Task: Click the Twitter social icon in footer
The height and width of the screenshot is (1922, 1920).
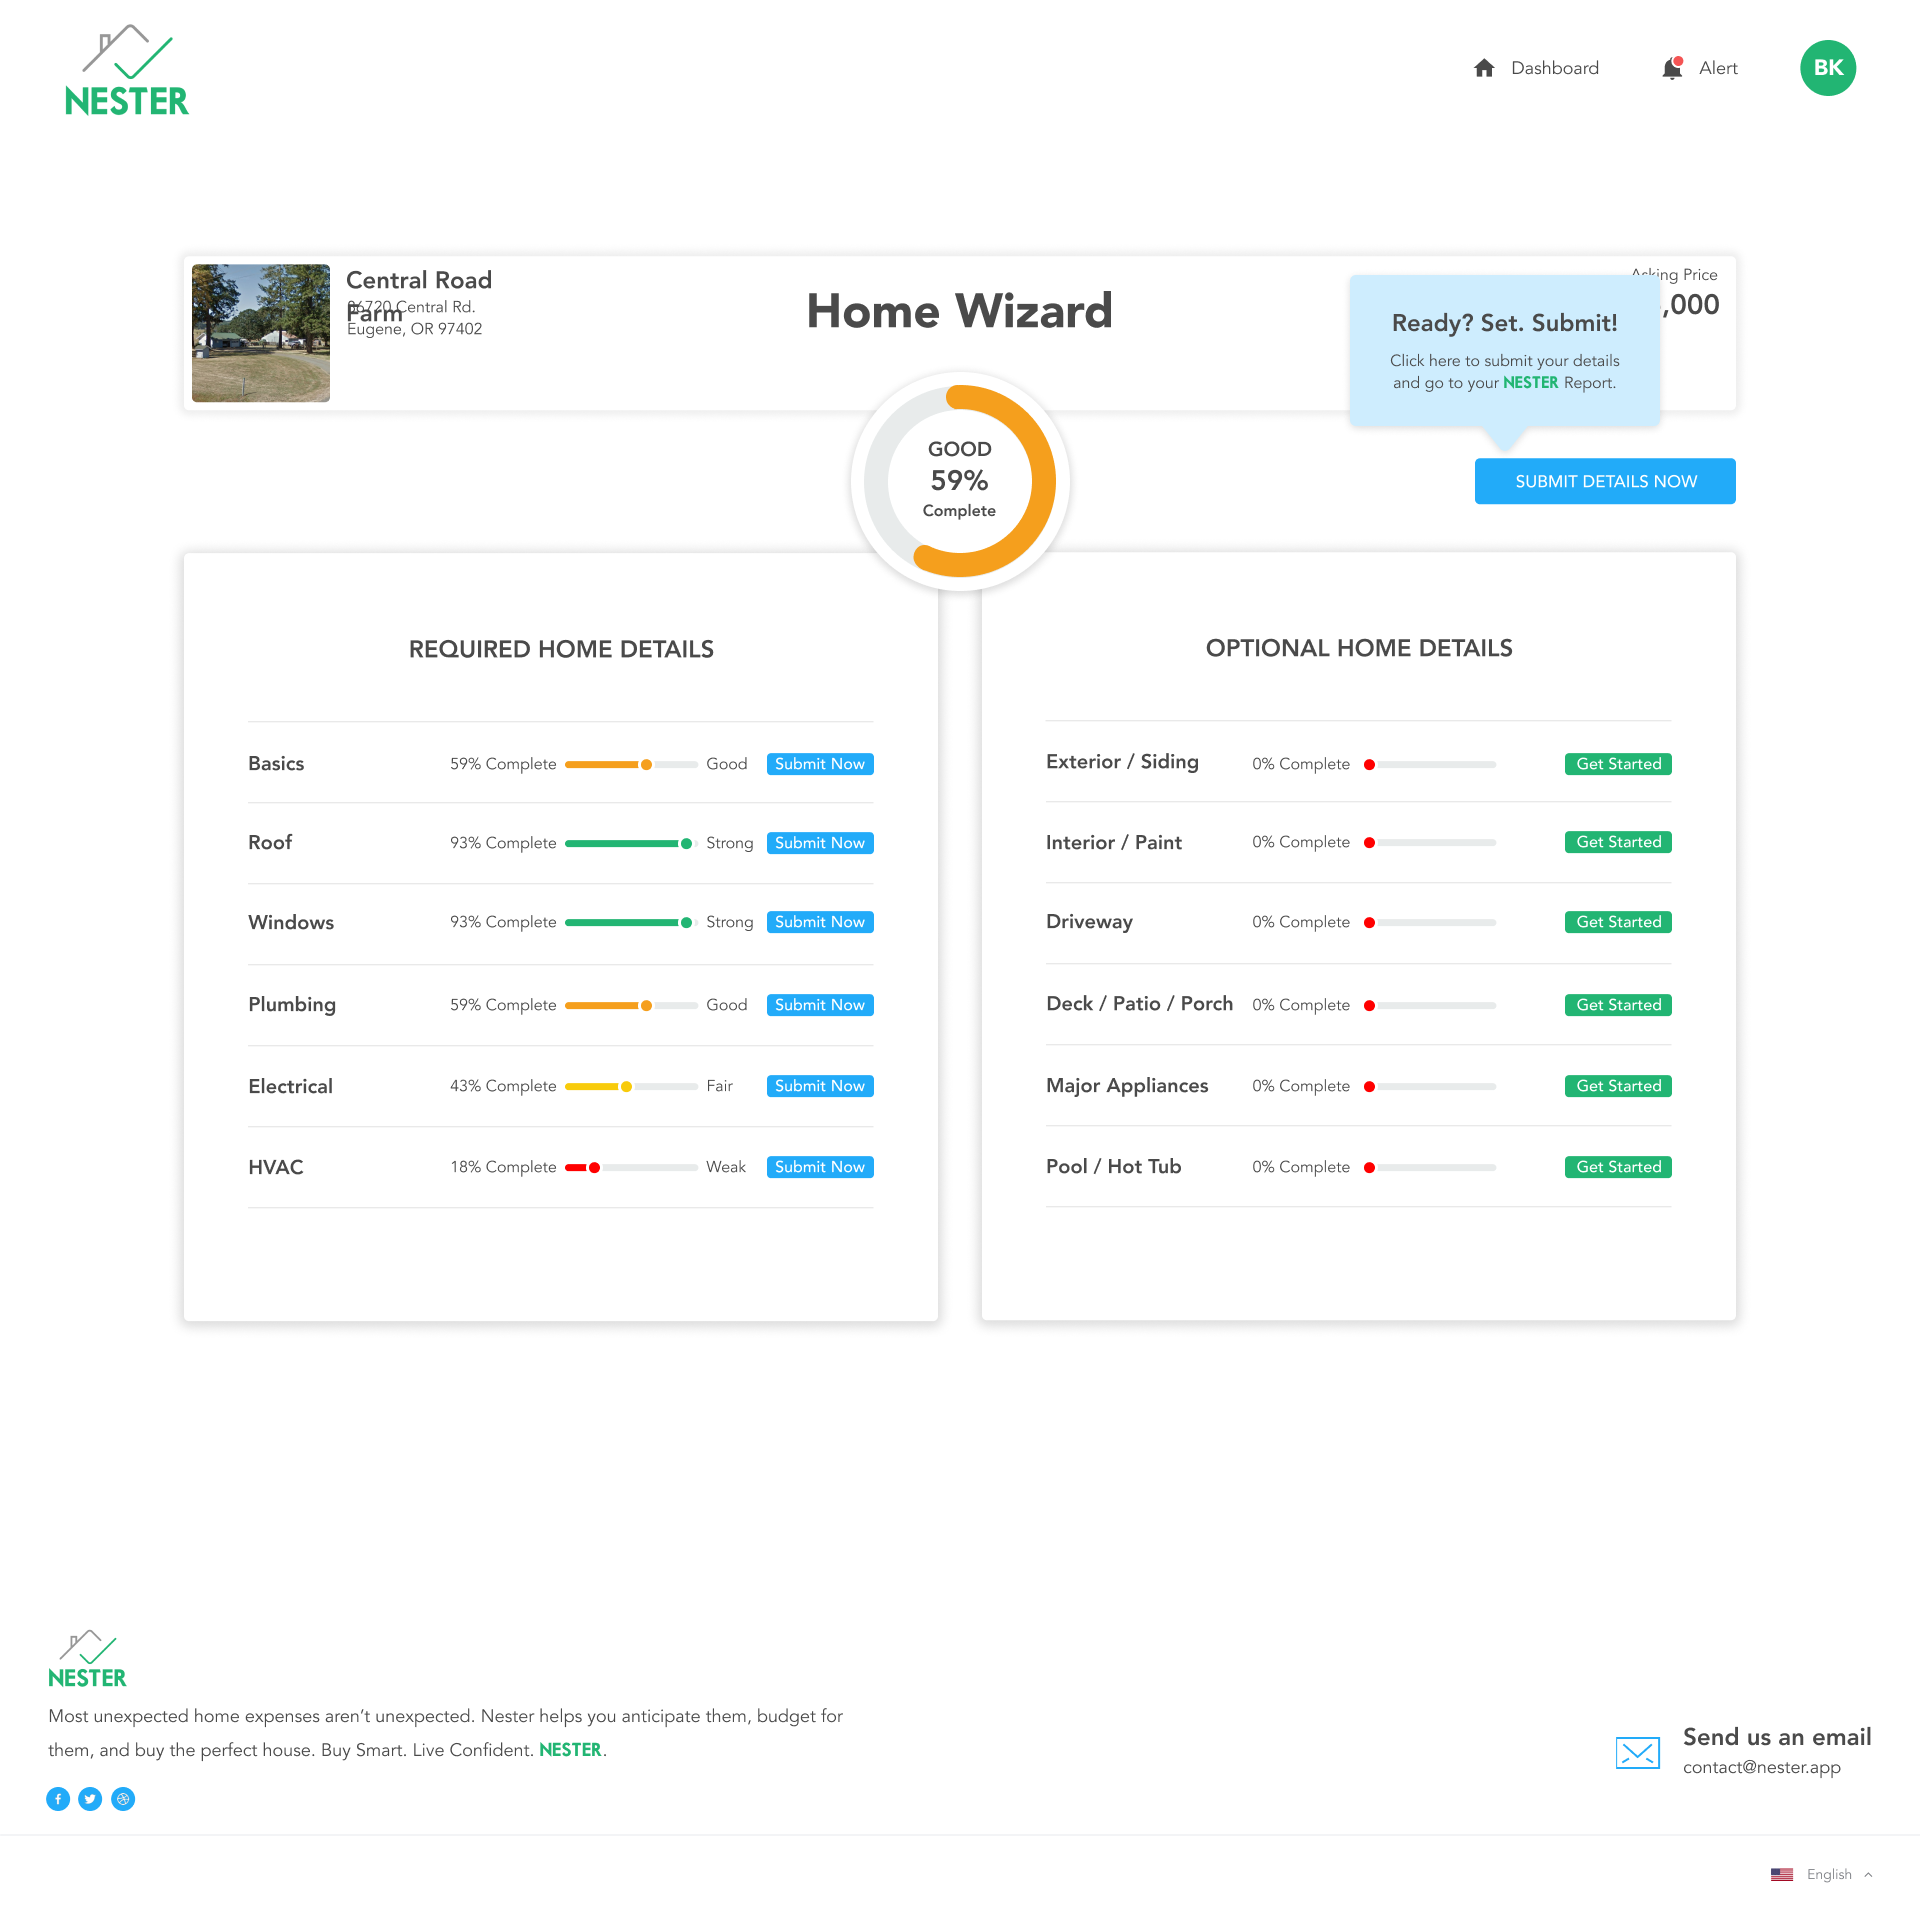Action: (x=90, y=1799)
